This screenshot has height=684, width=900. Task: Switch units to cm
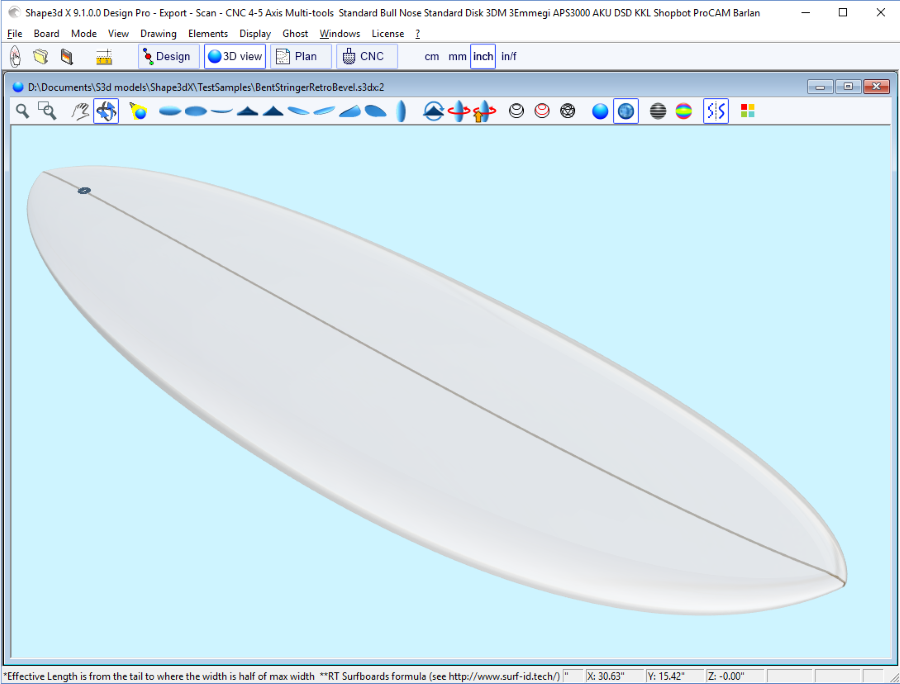(432, 57)
